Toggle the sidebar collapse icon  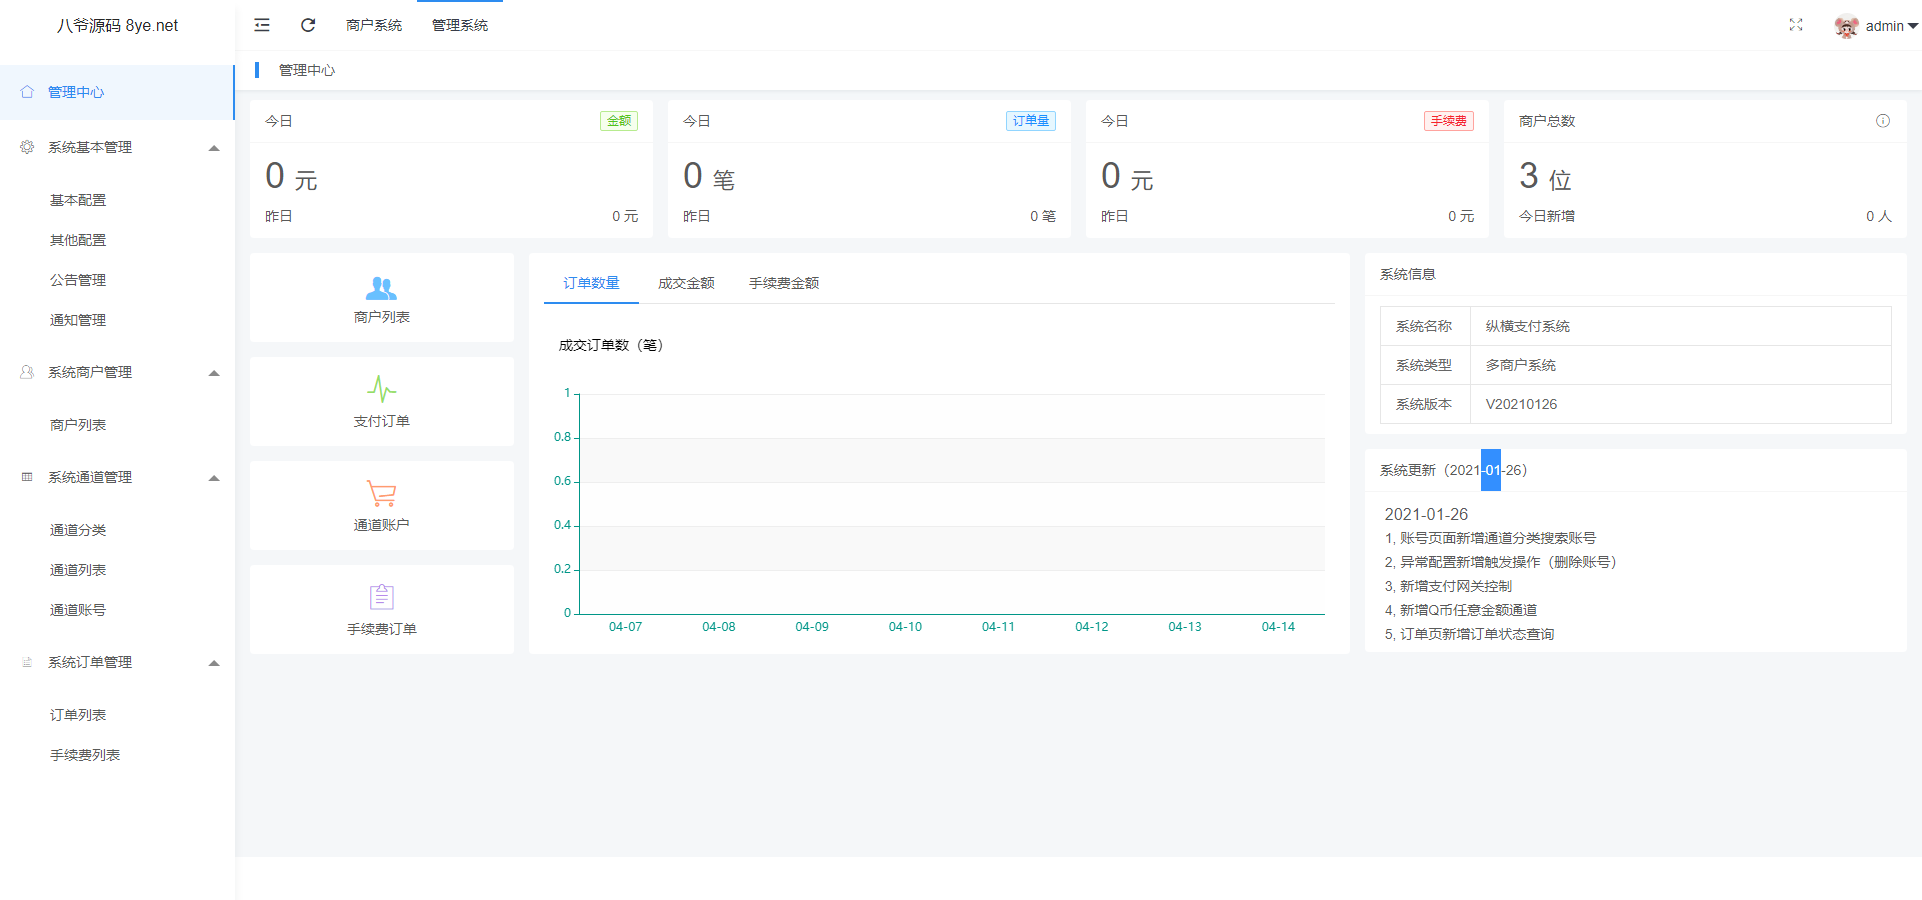click(262, 25)
